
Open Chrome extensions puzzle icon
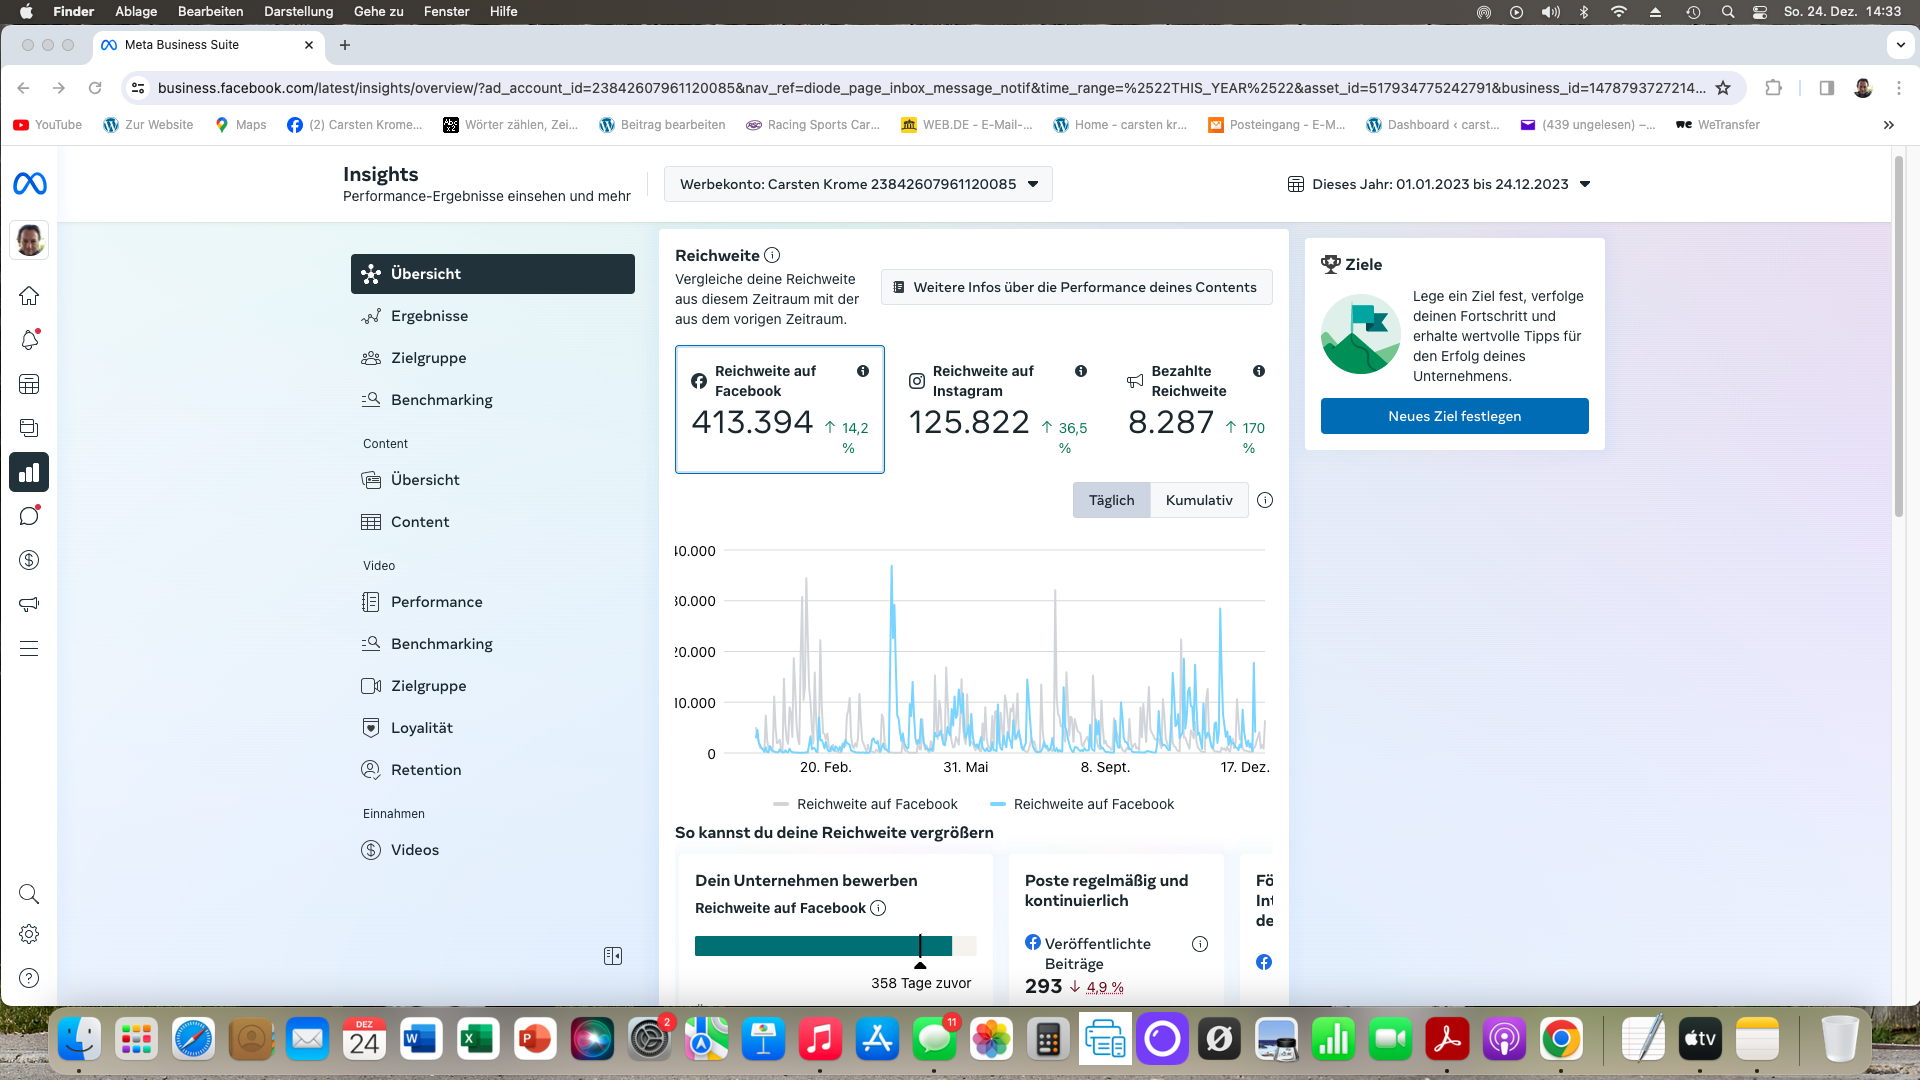coord(1774,88)
